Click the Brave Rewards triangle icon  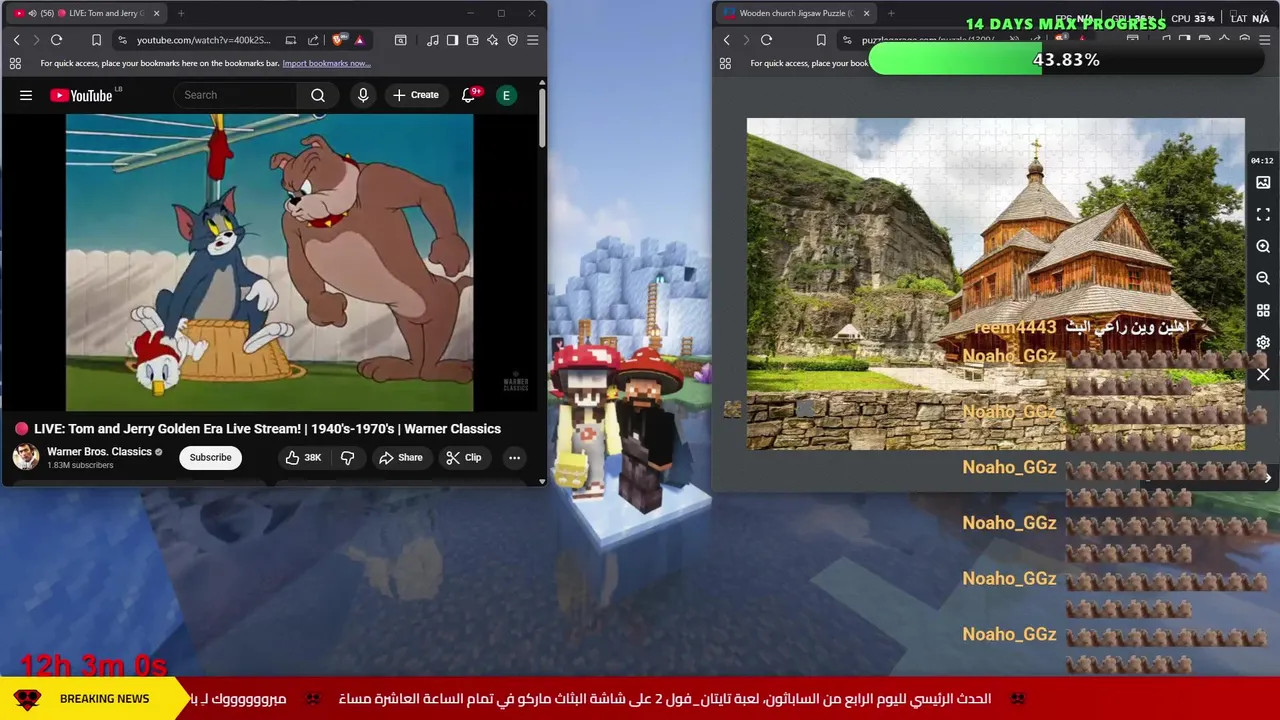point(359,40)
